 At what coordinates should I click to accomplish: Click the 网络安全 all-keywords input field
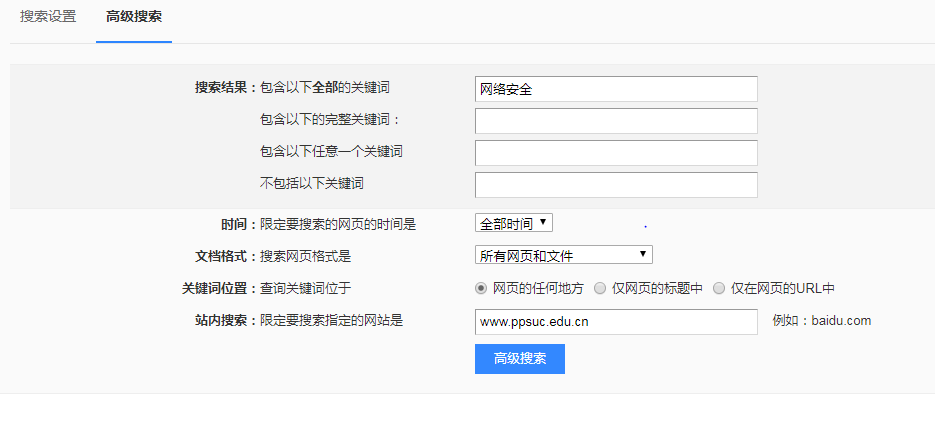pyautogui.click(x=616, y=89)
